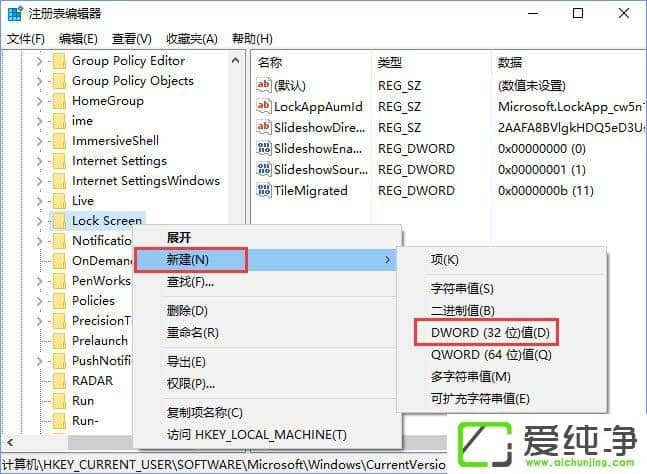647x474 pixels.
Task: Click the string icon beside LockAppAumId
Action: [x=264, y=106]
